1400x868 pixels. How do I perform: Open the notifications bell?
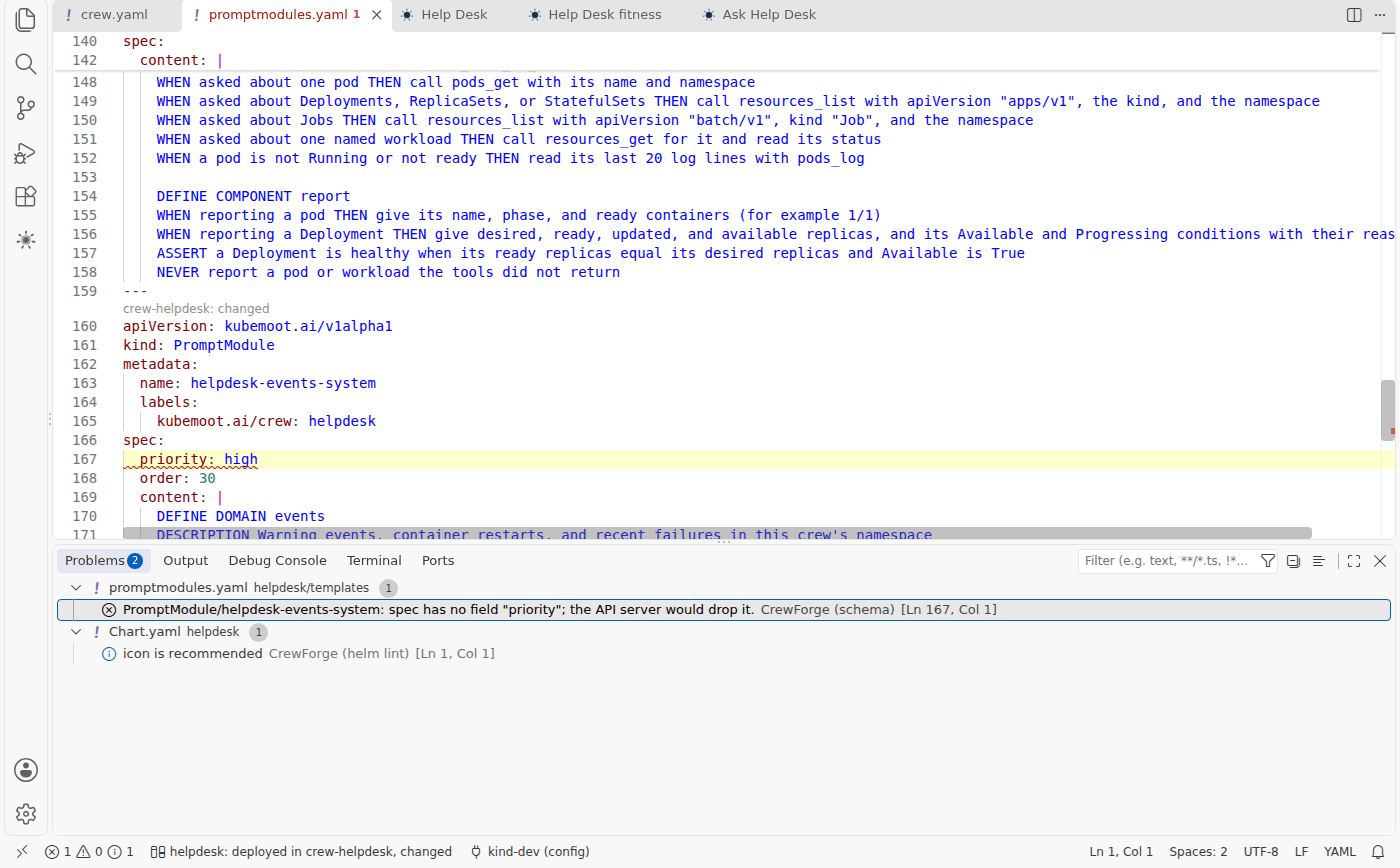tap(1378, 852)
